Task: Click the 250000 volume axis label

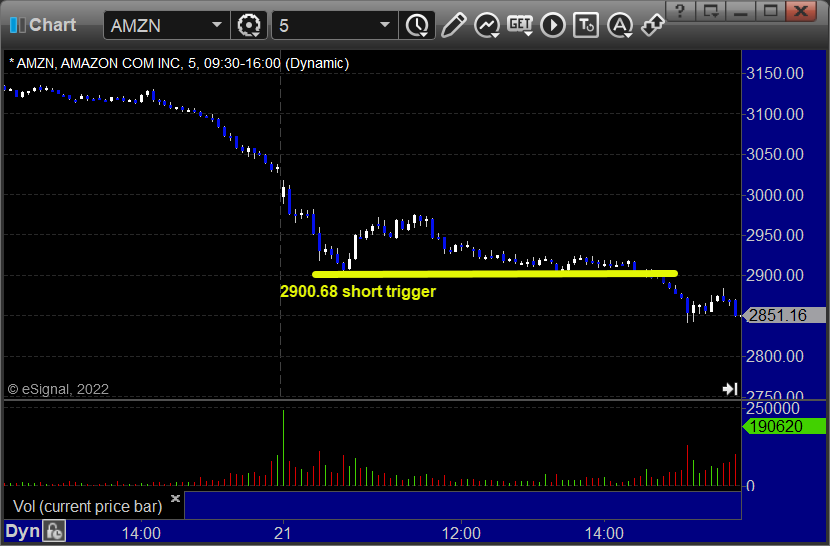Action: click(772, 408)
